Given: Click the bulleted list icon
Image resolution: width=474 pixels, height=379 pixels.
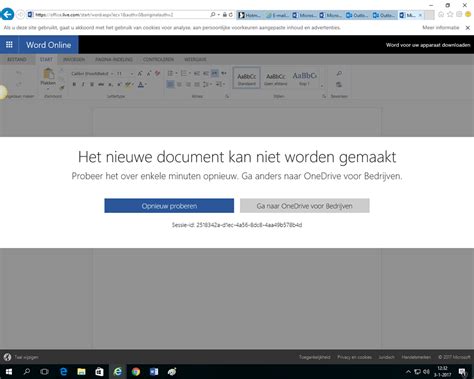Looking at the screenshot, I should (171, 73).
